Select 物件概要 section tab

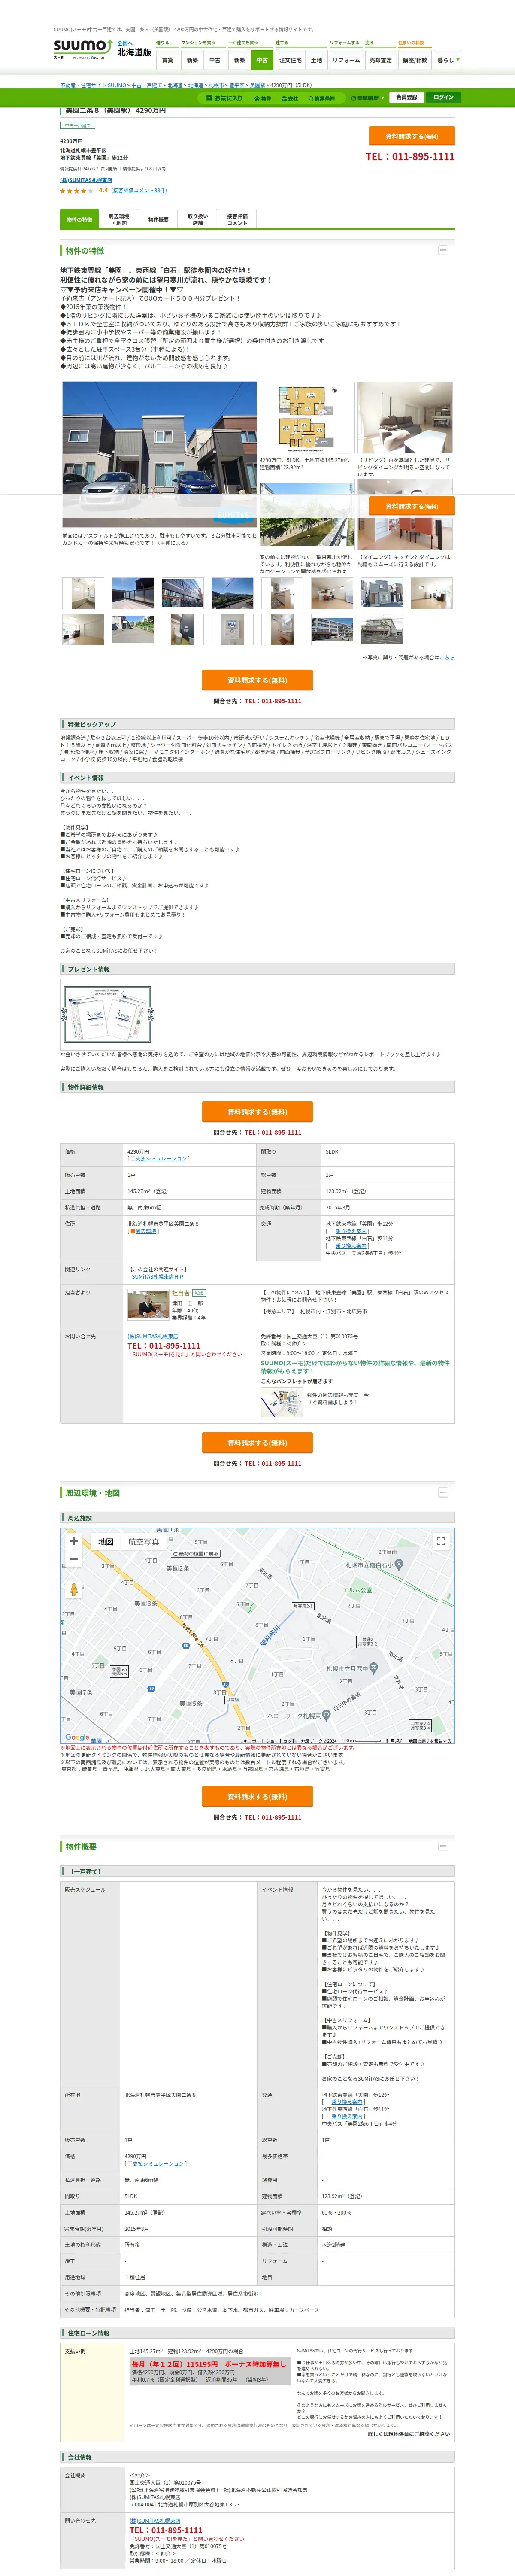[158, 219]
